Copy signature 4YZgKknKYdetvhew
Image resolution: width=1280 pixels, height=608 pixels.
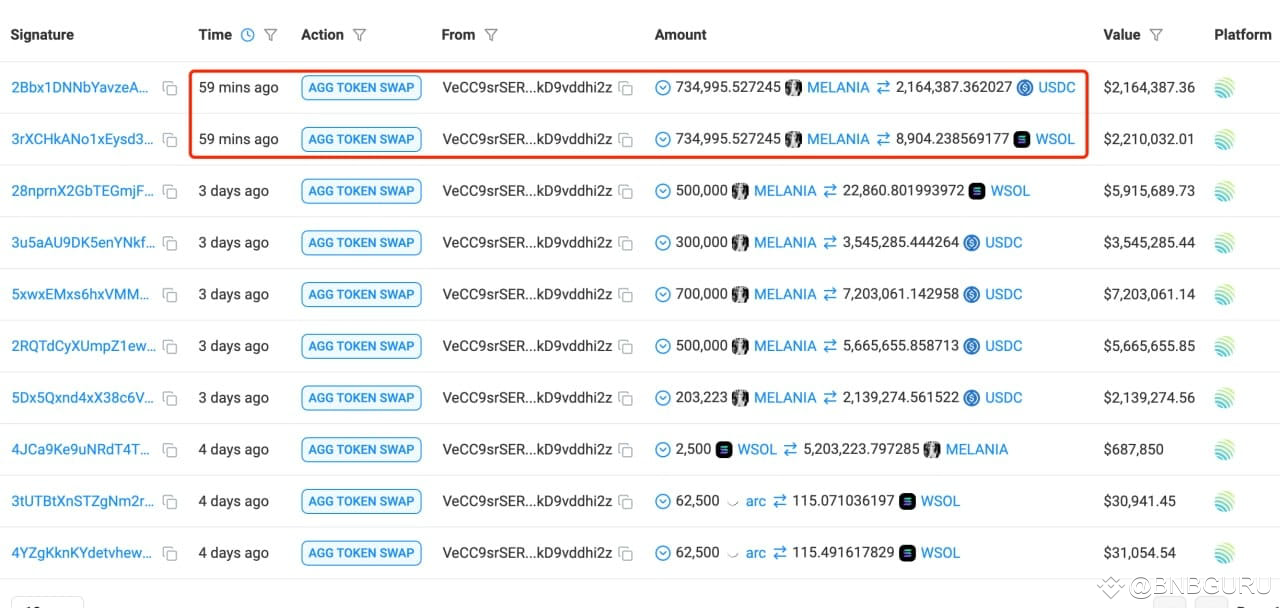(x=170, y=553)
